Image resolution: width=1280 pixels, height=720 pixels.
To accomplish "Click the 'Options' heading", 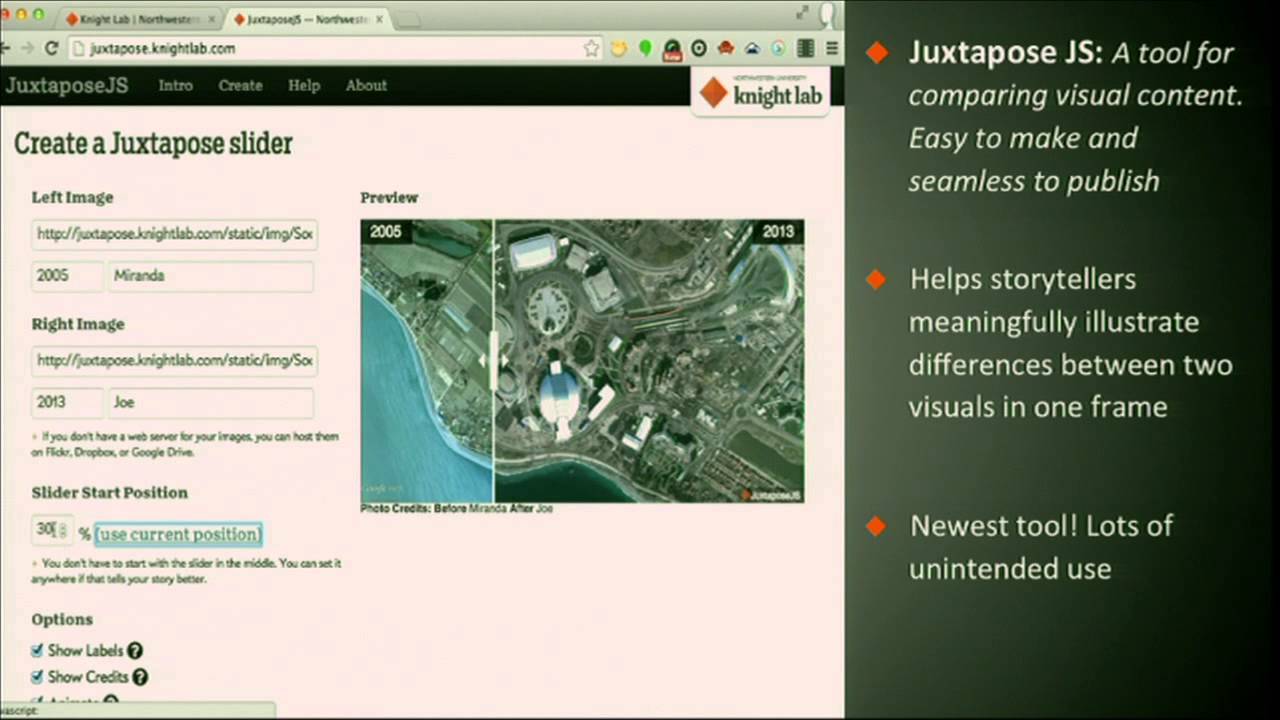I will (x=62, y=620).
